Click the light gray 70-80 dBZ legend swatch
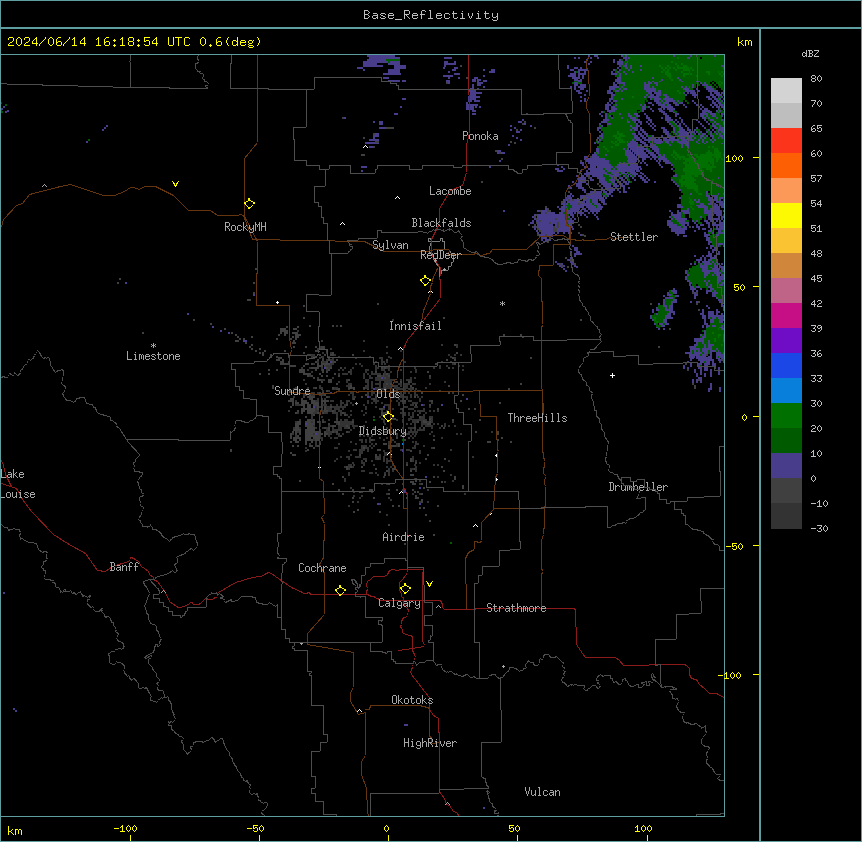The height and width of the screenshot is (842, 862). tap(786, 91)
